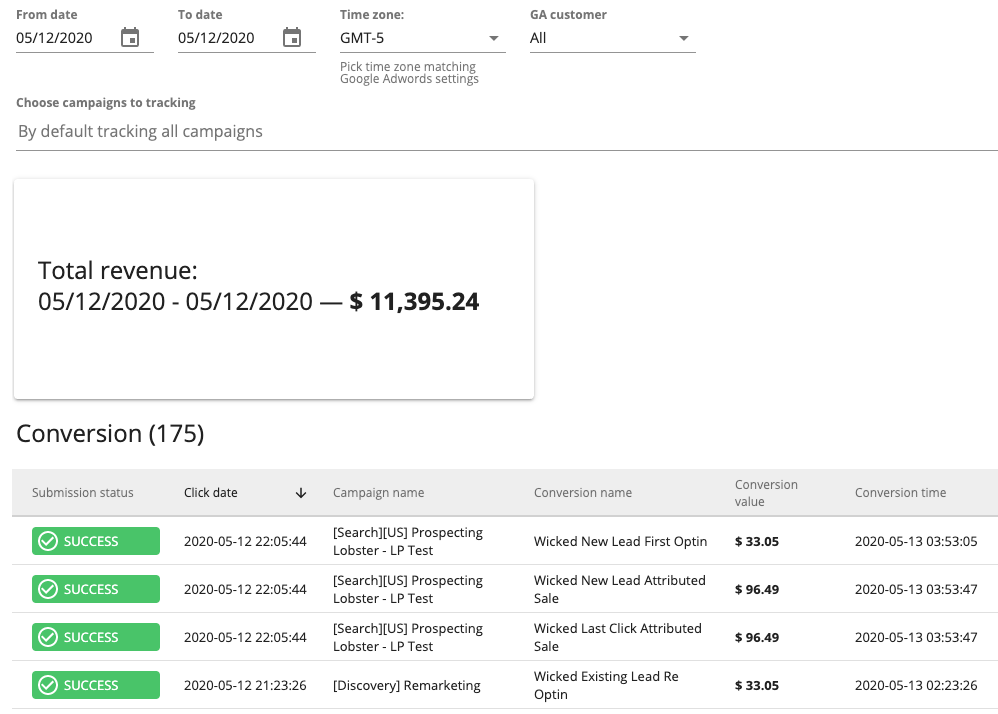998x714 pixels.
Task: Open the From date calendar picker icon
Action: coord(130,38)
